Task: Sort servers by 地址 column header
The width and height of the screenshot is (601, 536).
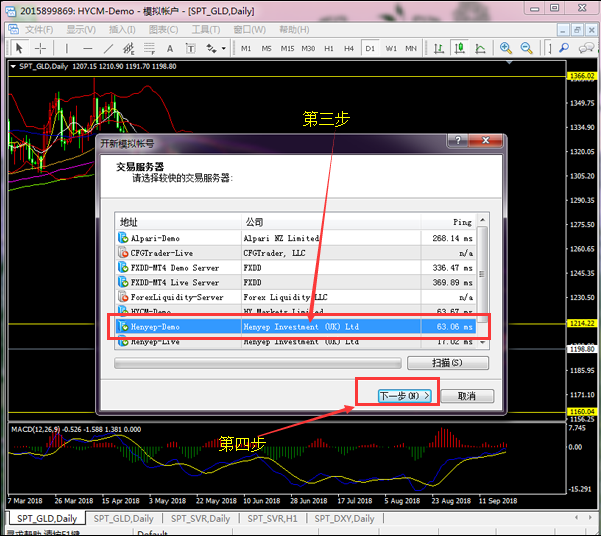Action: [x=130, y=221]
